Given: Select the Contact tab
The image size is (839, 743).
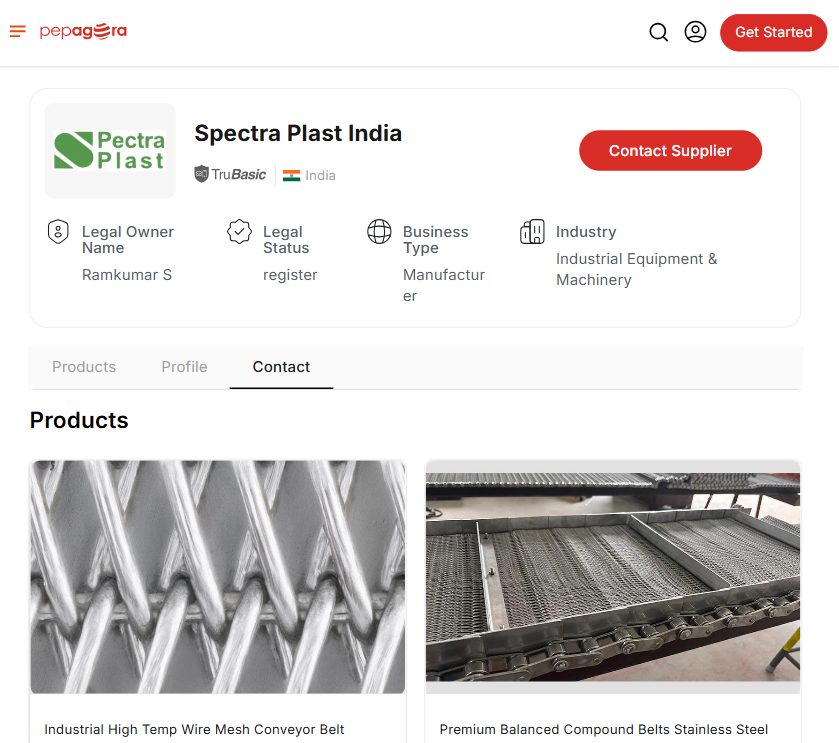Looking at the screenshot, I should (281, 367).
